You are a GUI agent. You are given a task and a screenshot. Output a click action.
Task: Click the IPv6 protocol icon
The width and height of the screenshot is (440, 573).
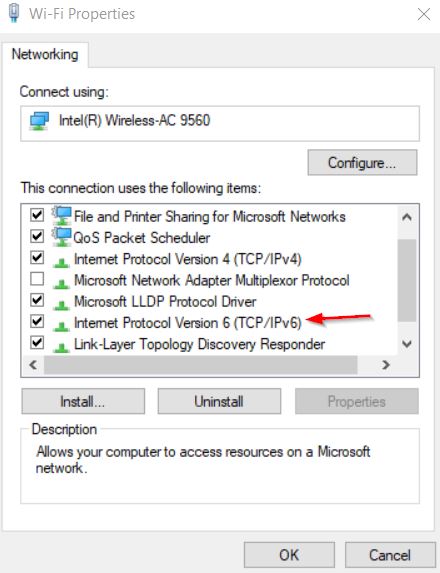[x=61, y=326]
